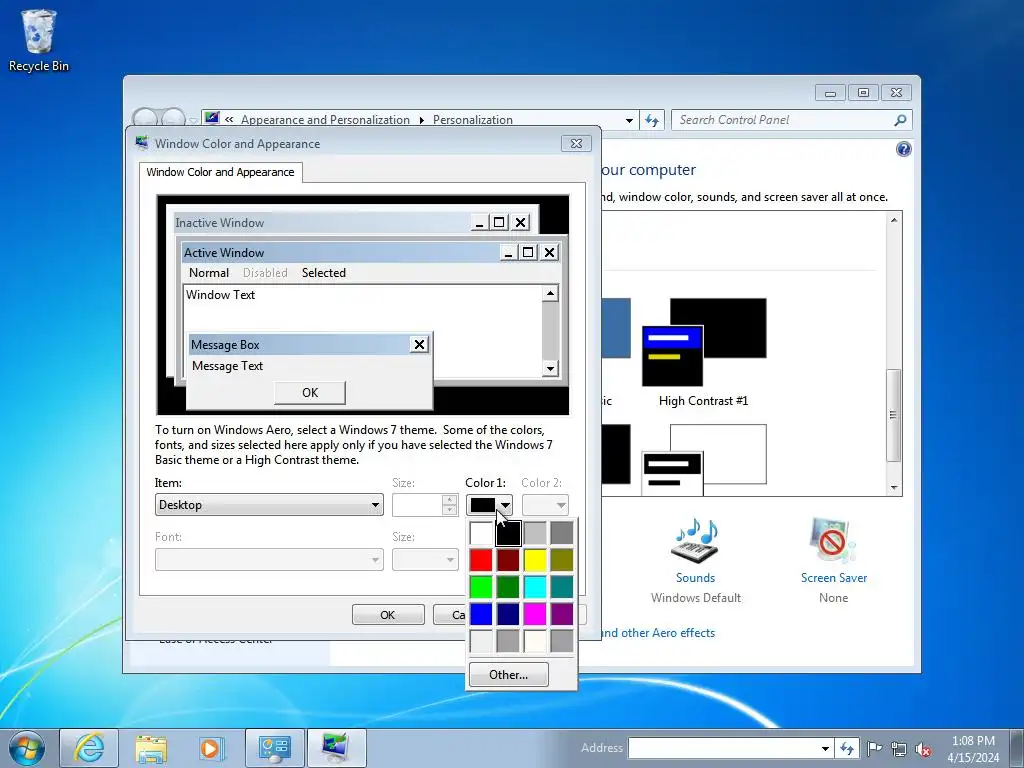Image resolution: width=1024 pixels, height=768 pixels.
Task: Click OK in the appearance dialog
Action: [x=388, y=615]
